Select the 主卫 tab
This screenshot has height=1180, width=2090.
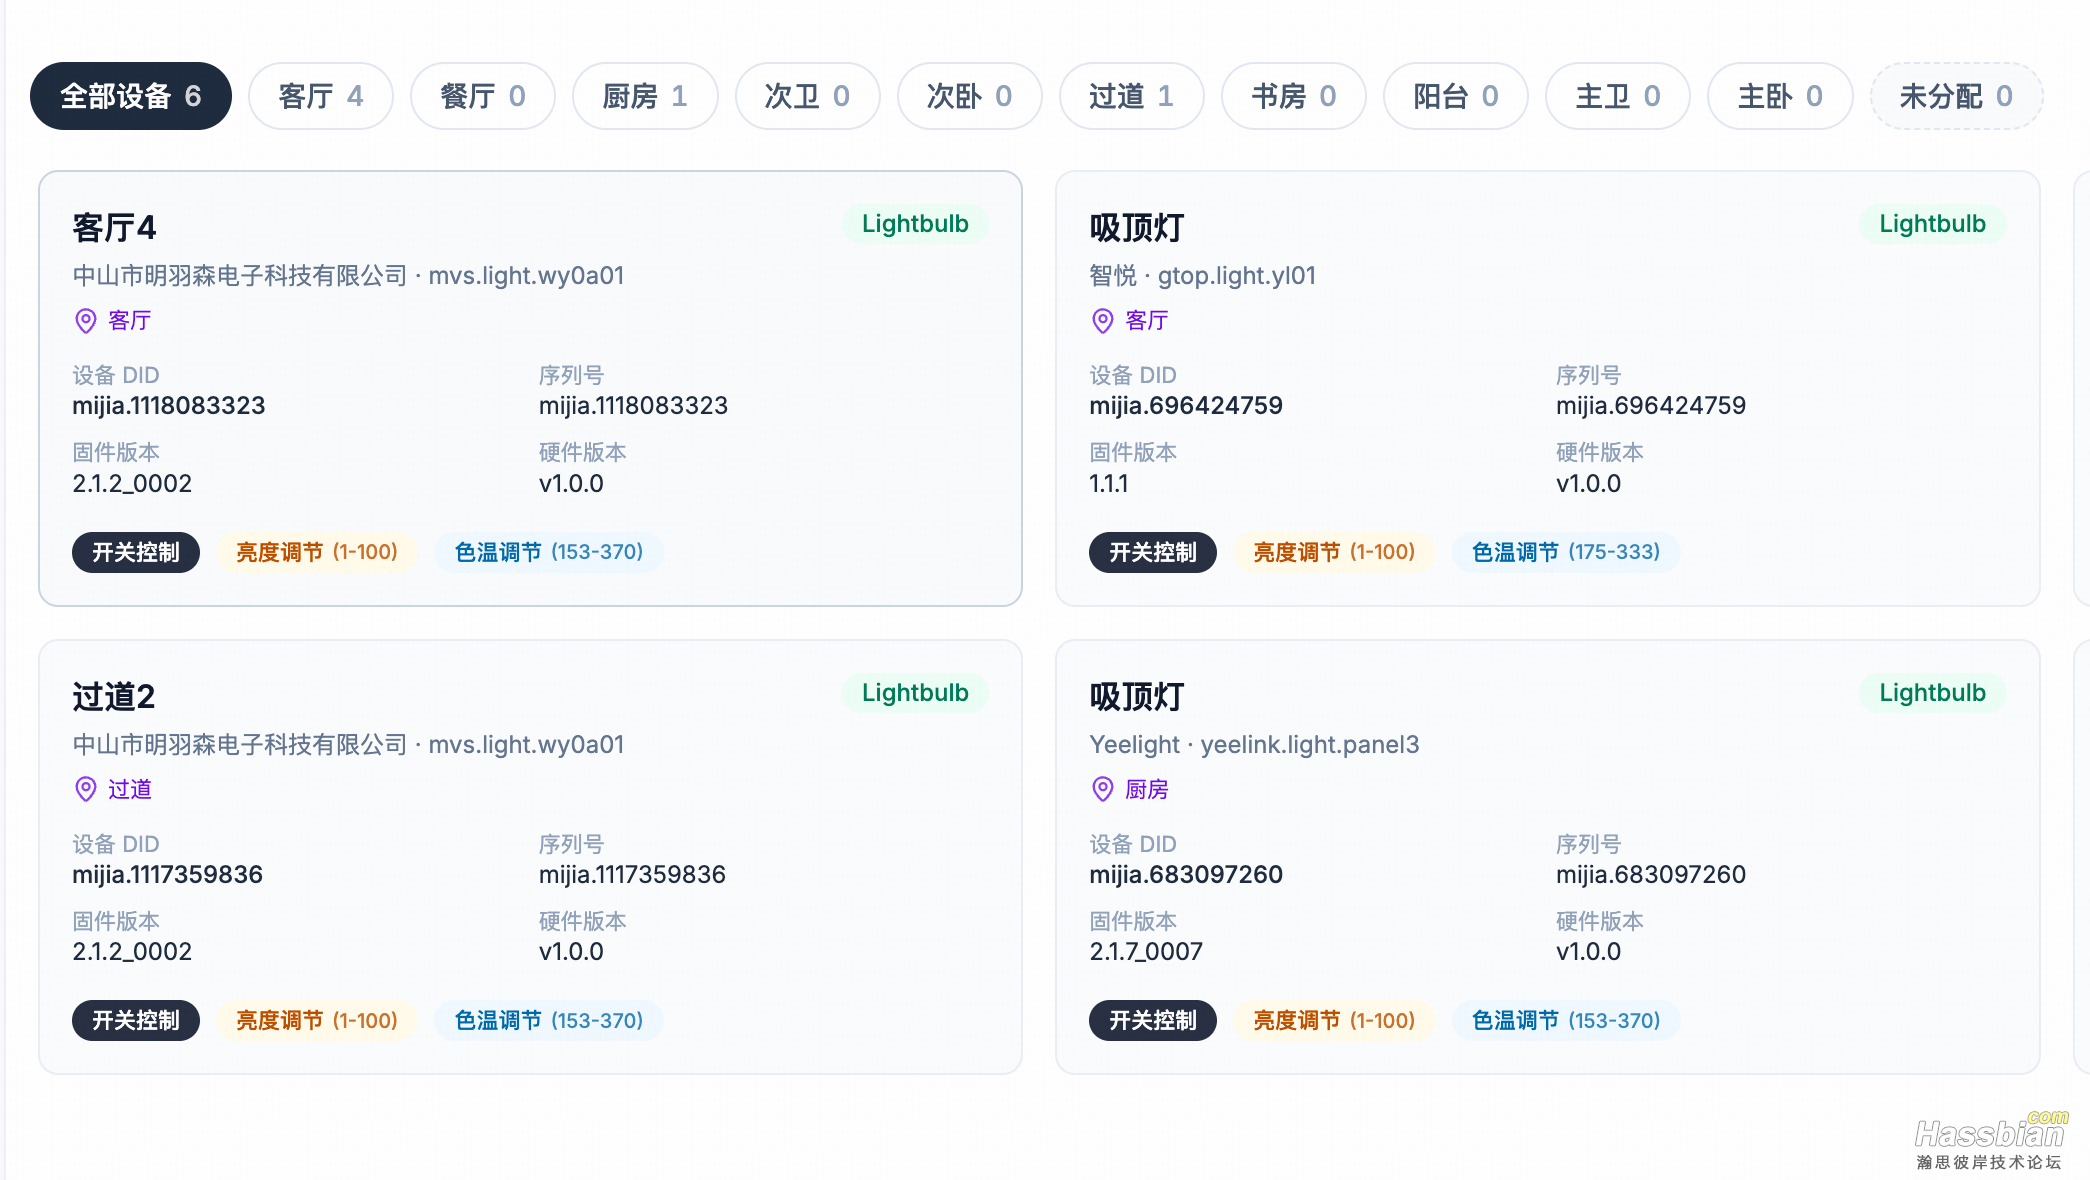coord(1618,96)
